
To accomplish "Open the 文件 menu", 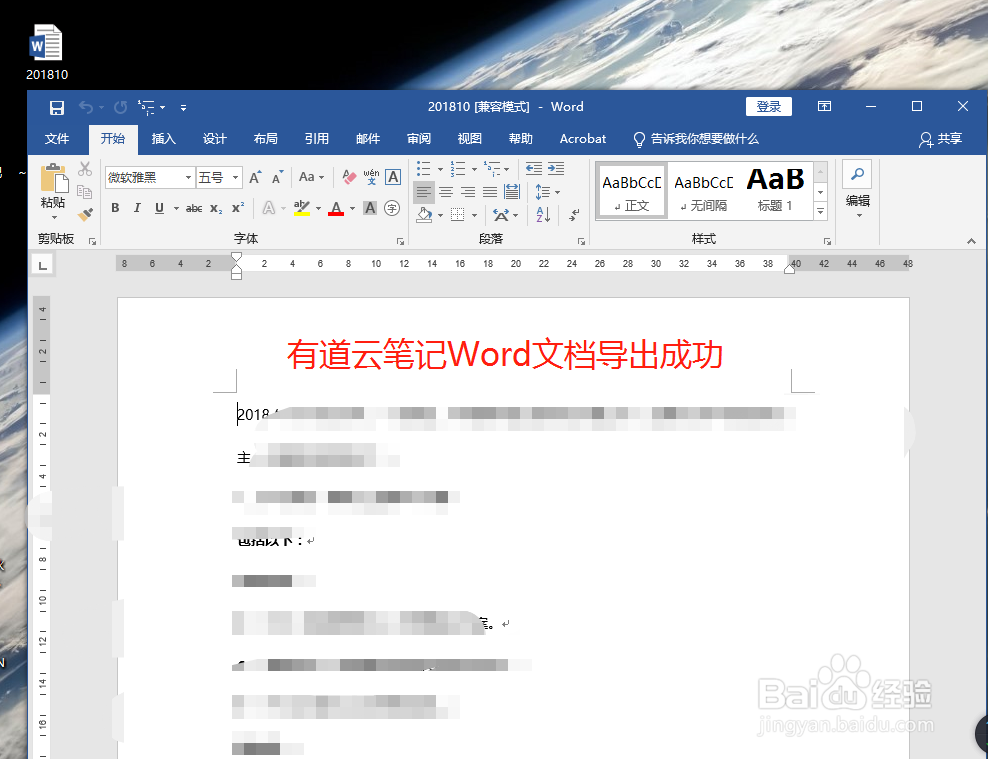I will 57,139.
